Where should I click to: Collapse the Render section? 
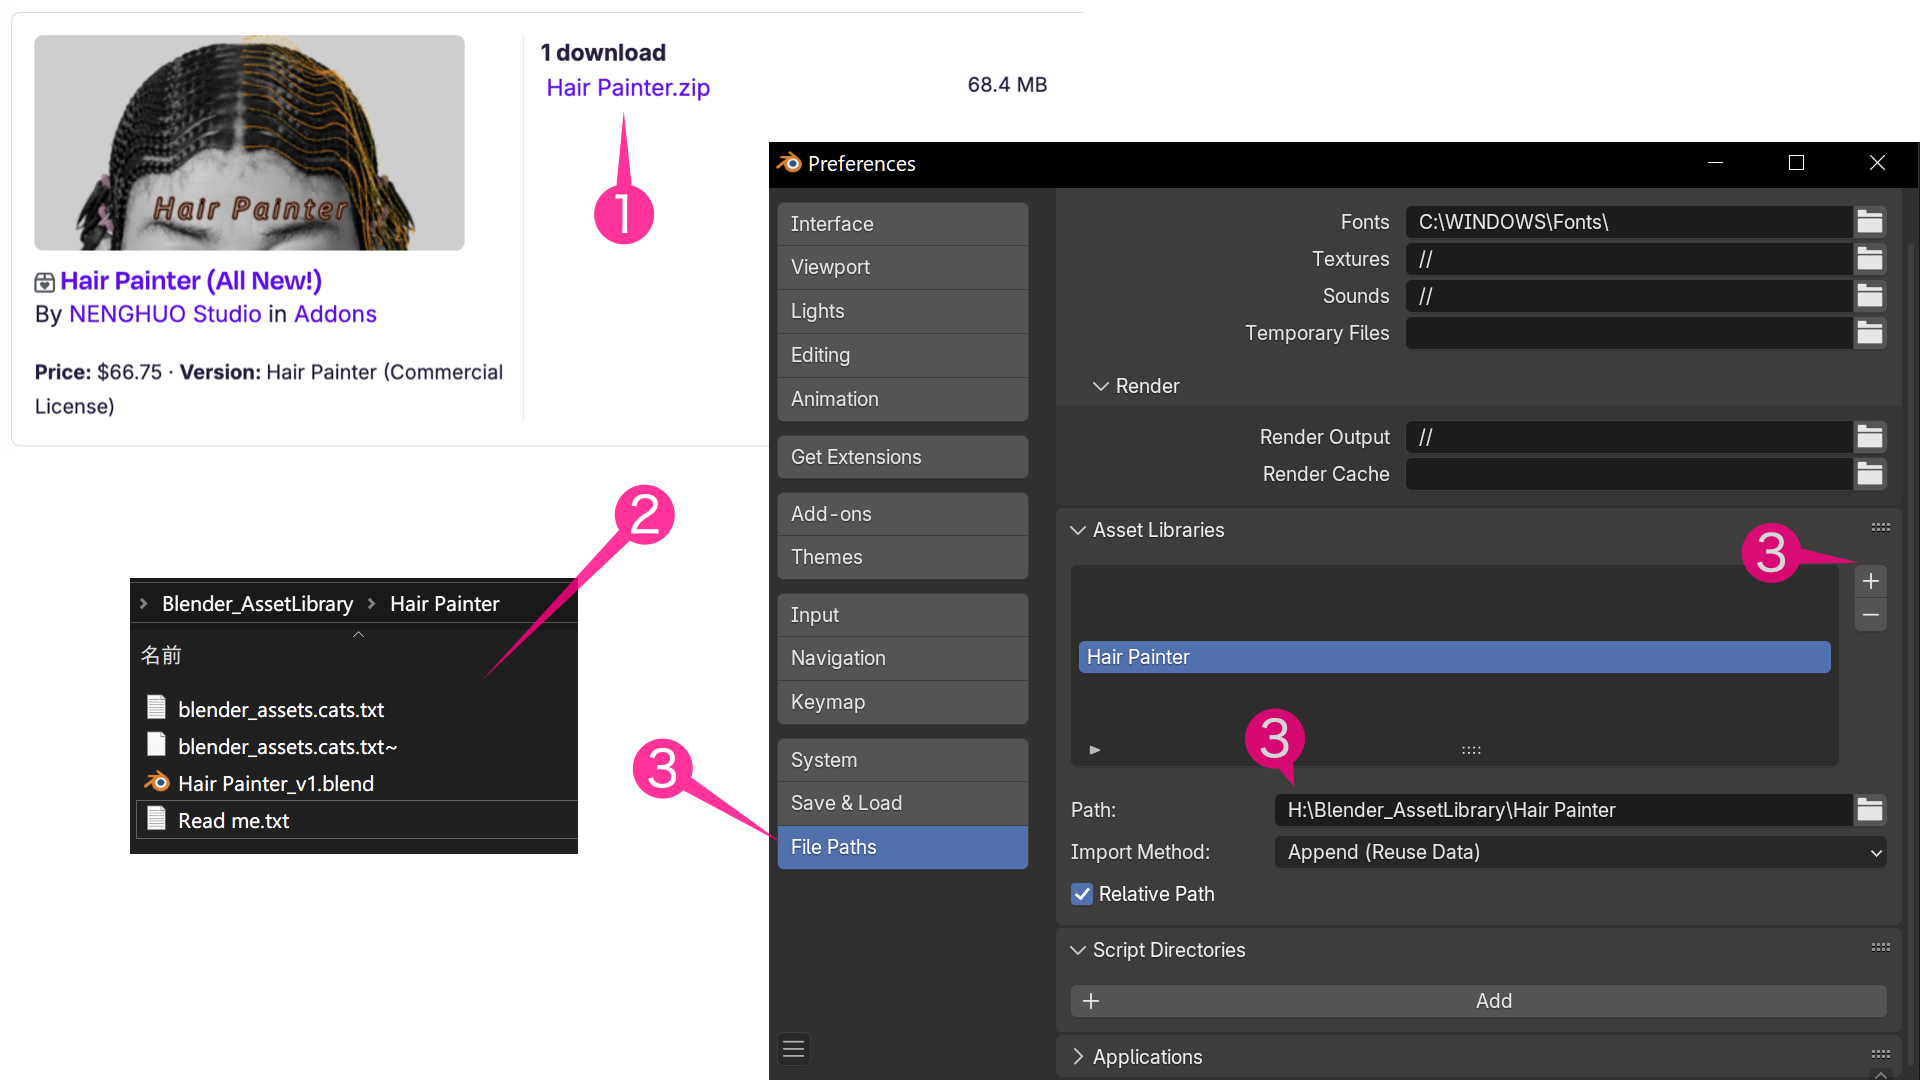[x=1101, y=386]
